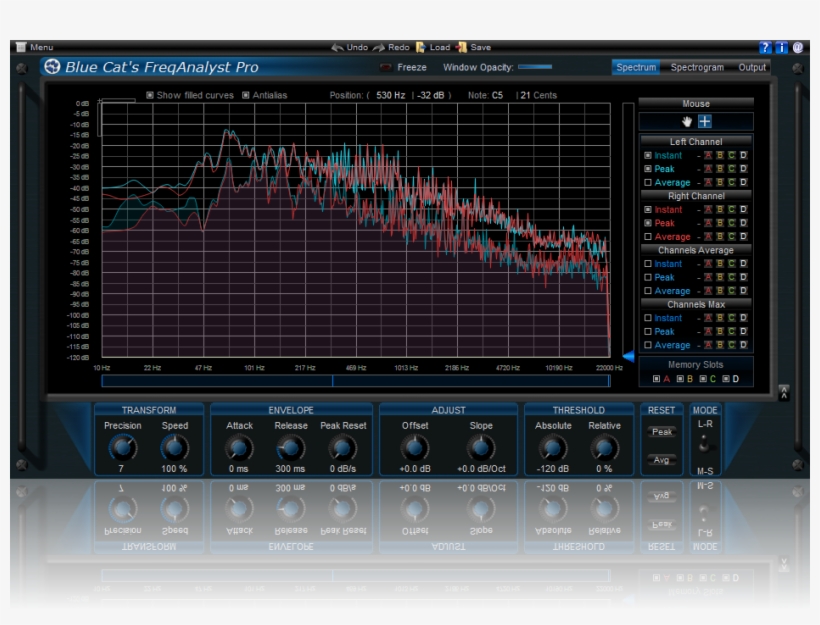820x625 pixels.
Task: Load a preset via Load icon
Action: [421, 48]
